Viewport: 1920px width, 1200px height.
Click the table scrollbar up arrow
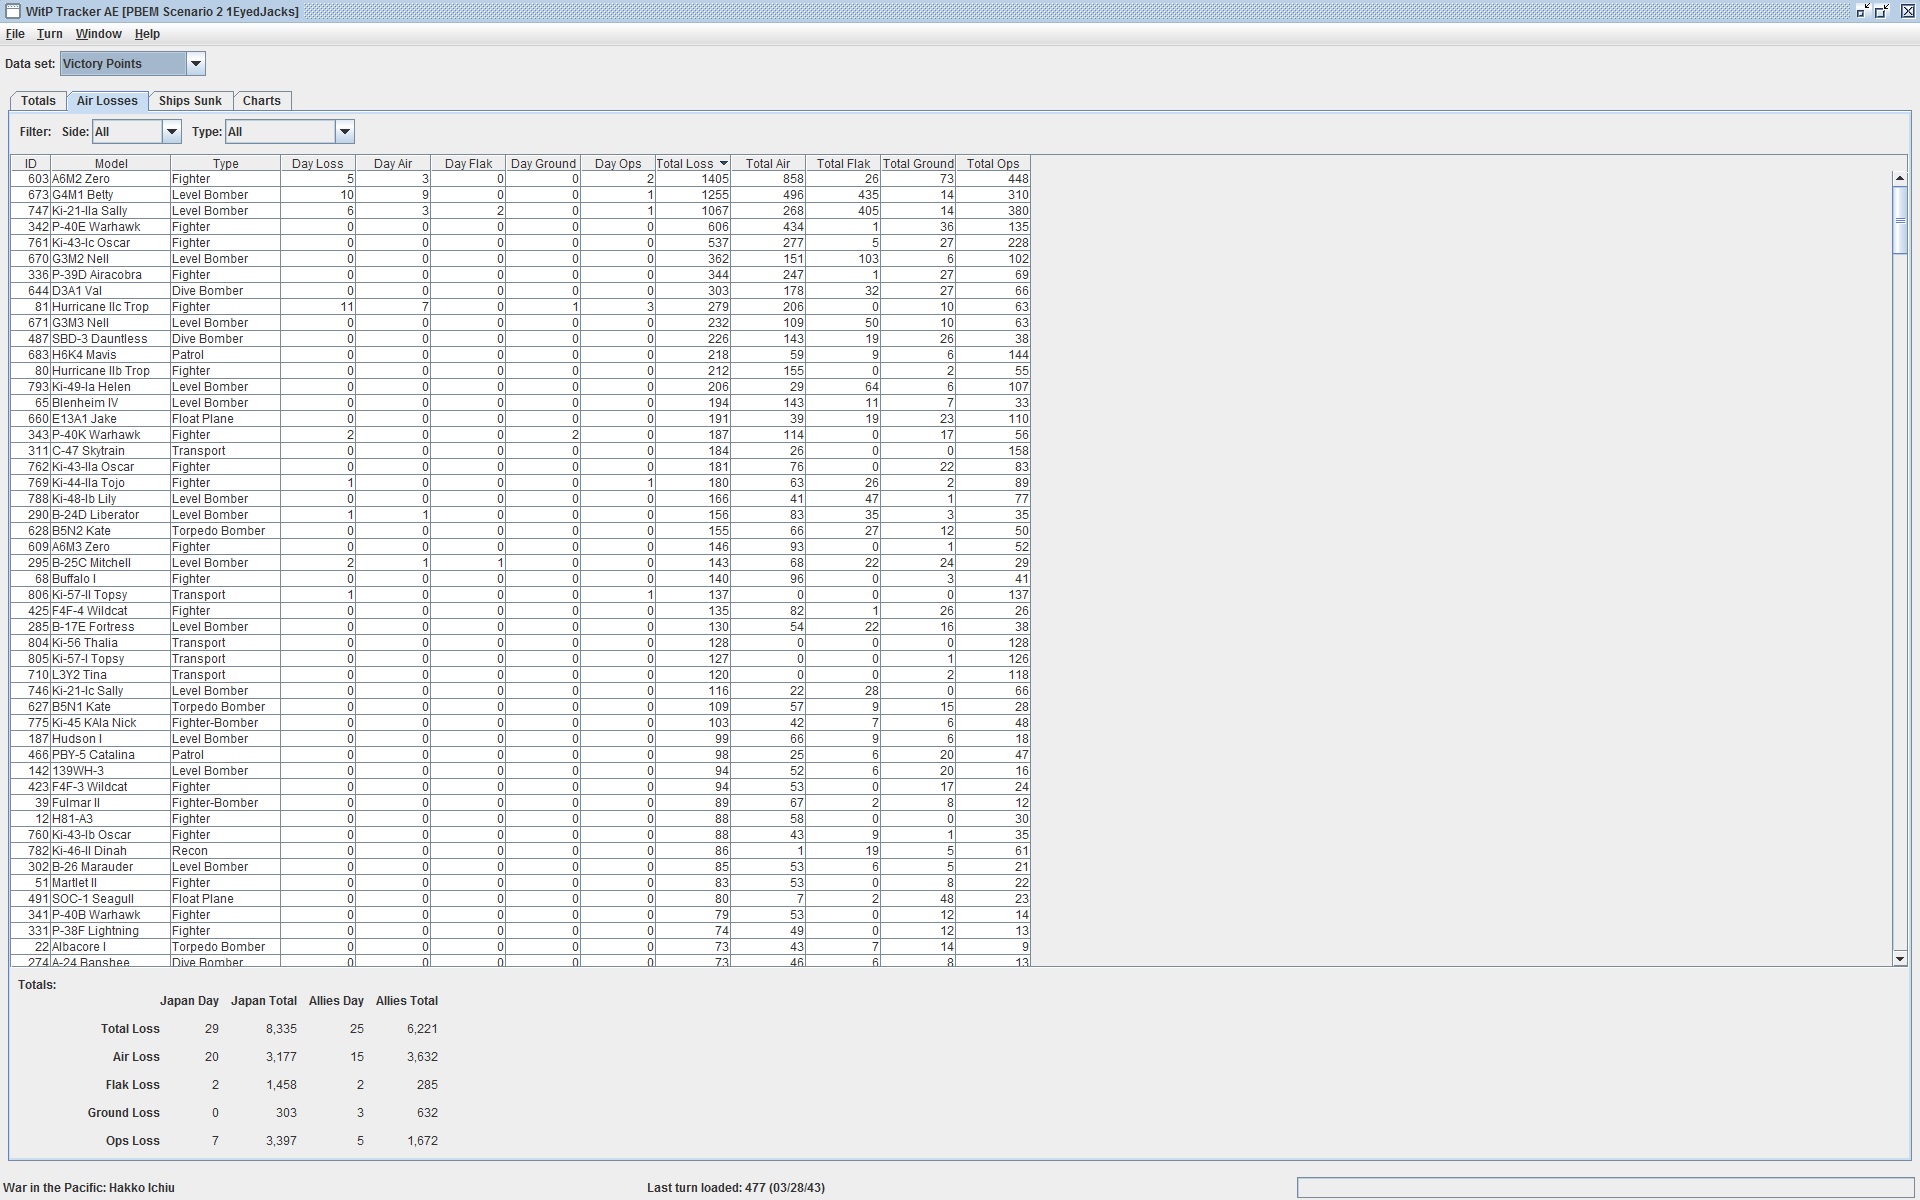(x=1899, y=178)
